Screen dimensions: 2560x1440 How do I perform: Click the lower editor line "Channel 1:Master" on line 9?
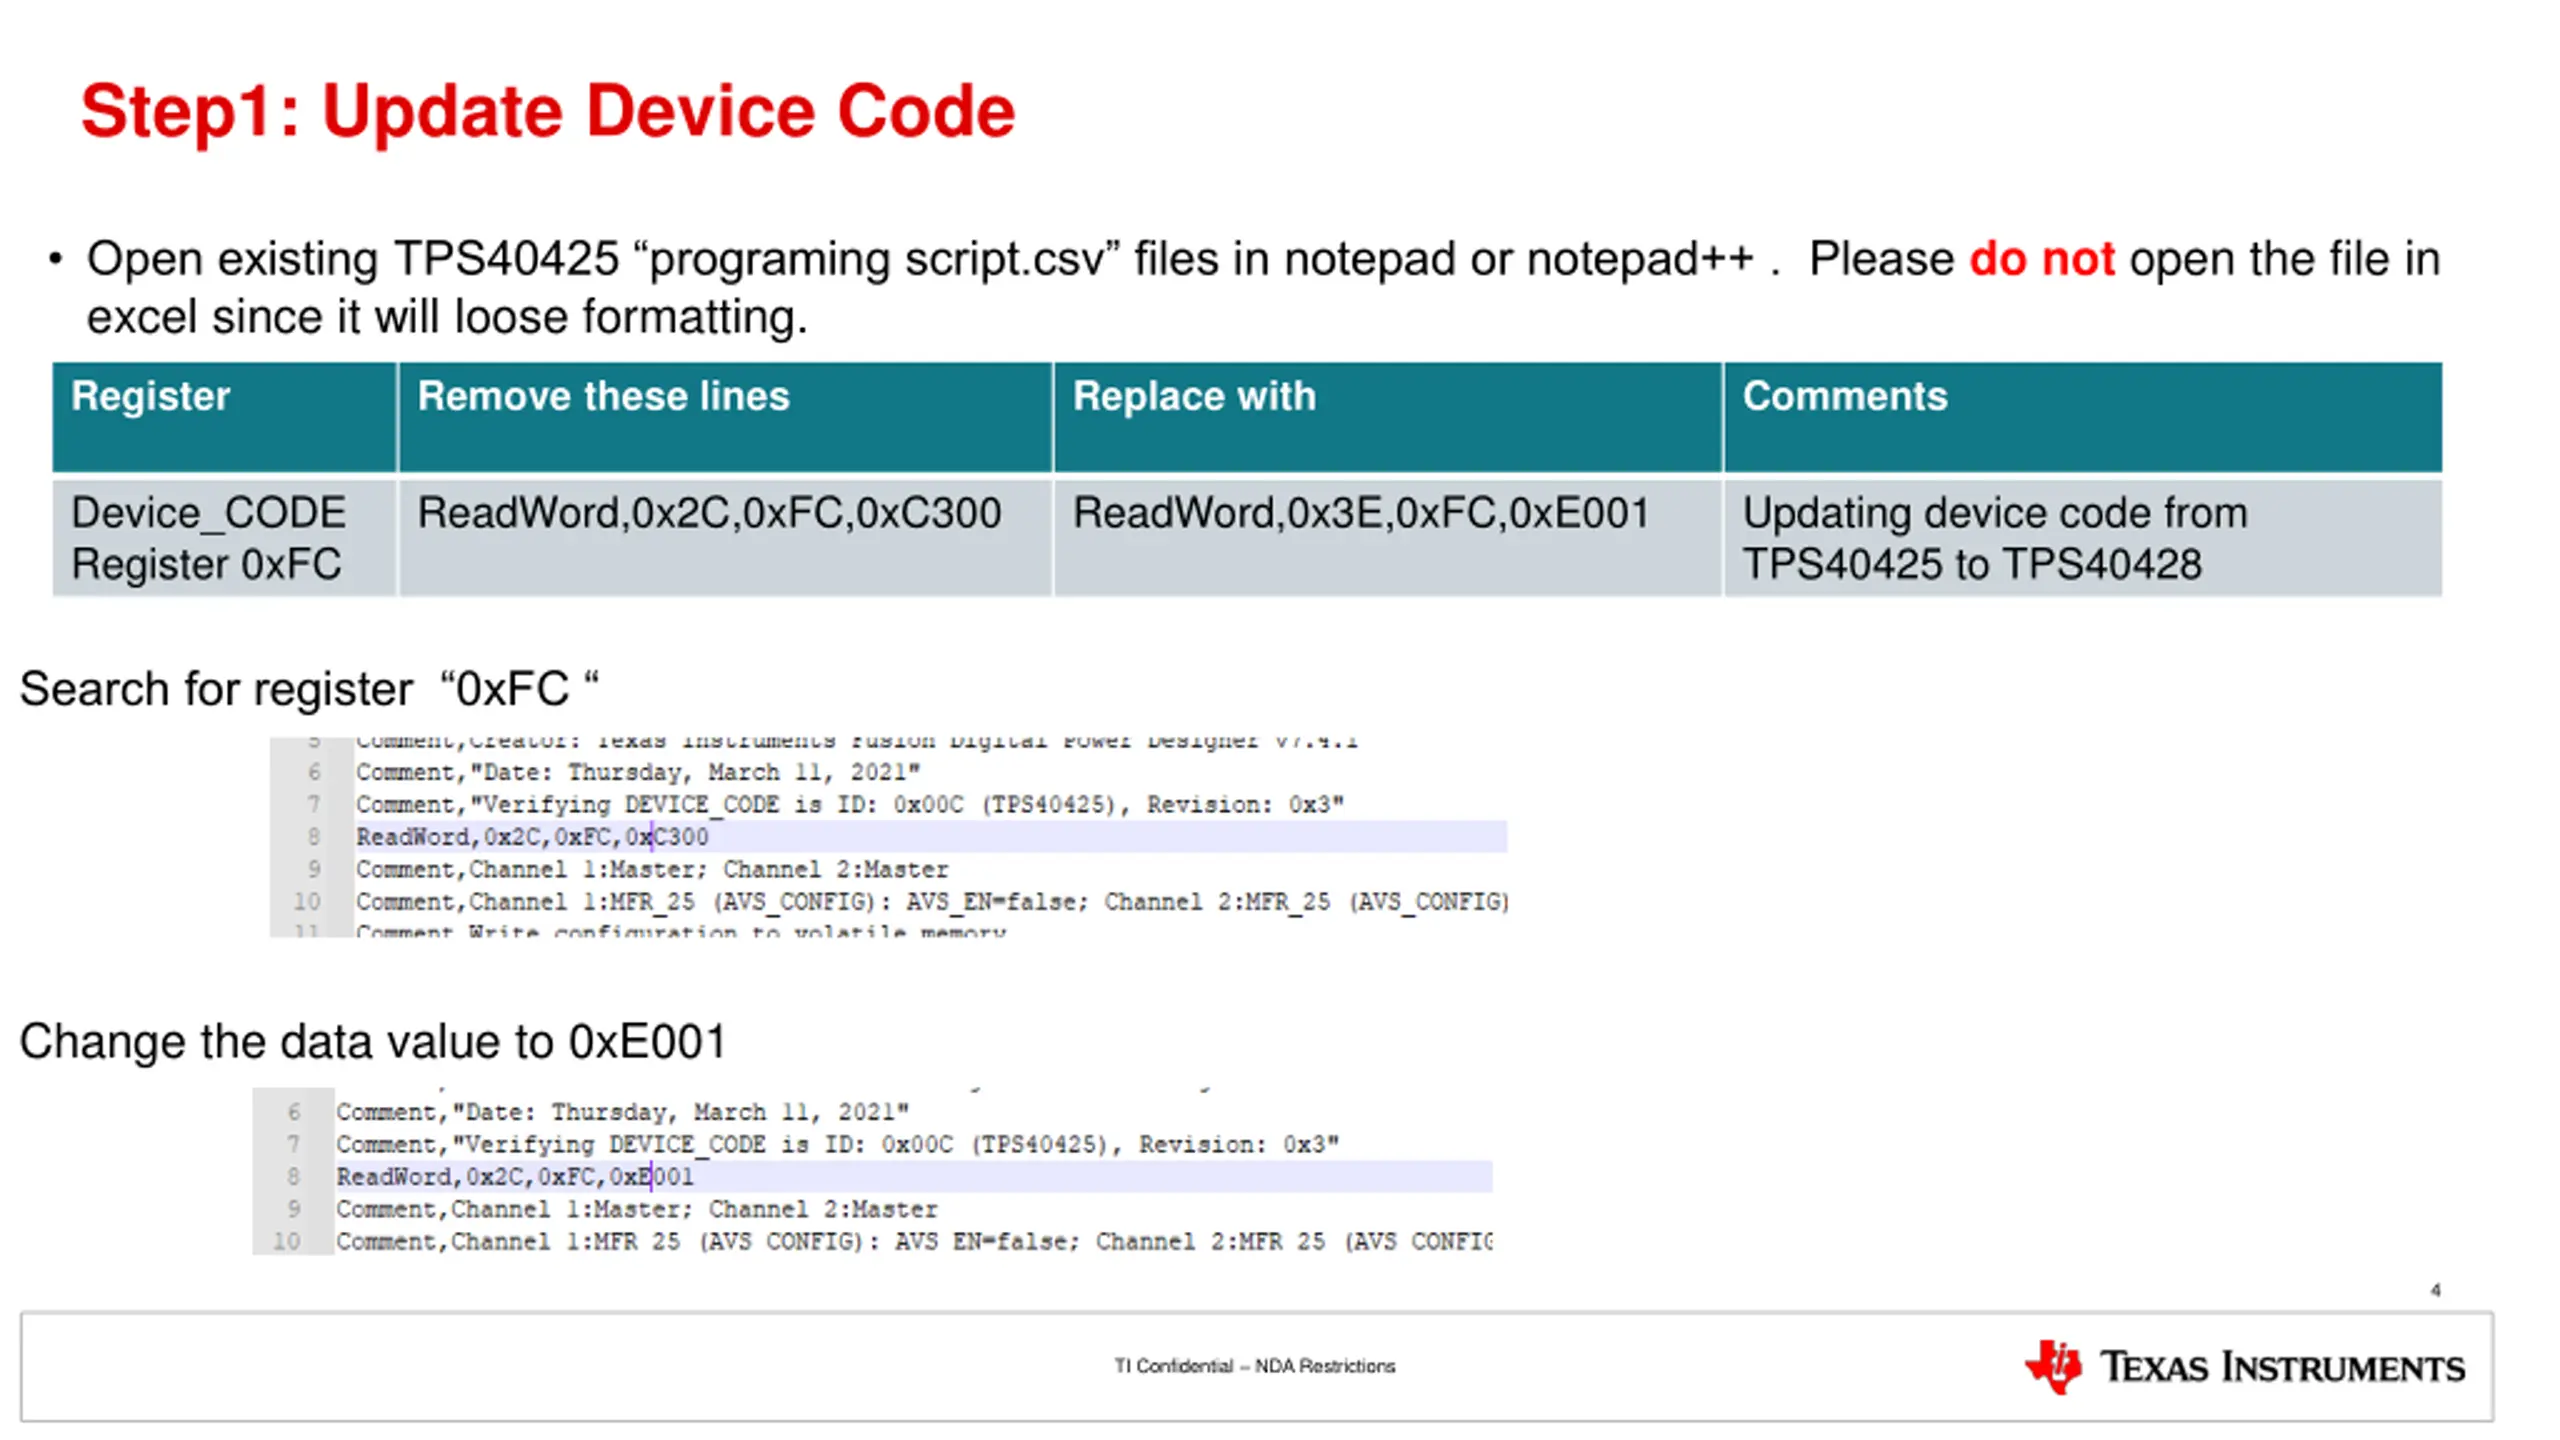(x=637, y=1210)
